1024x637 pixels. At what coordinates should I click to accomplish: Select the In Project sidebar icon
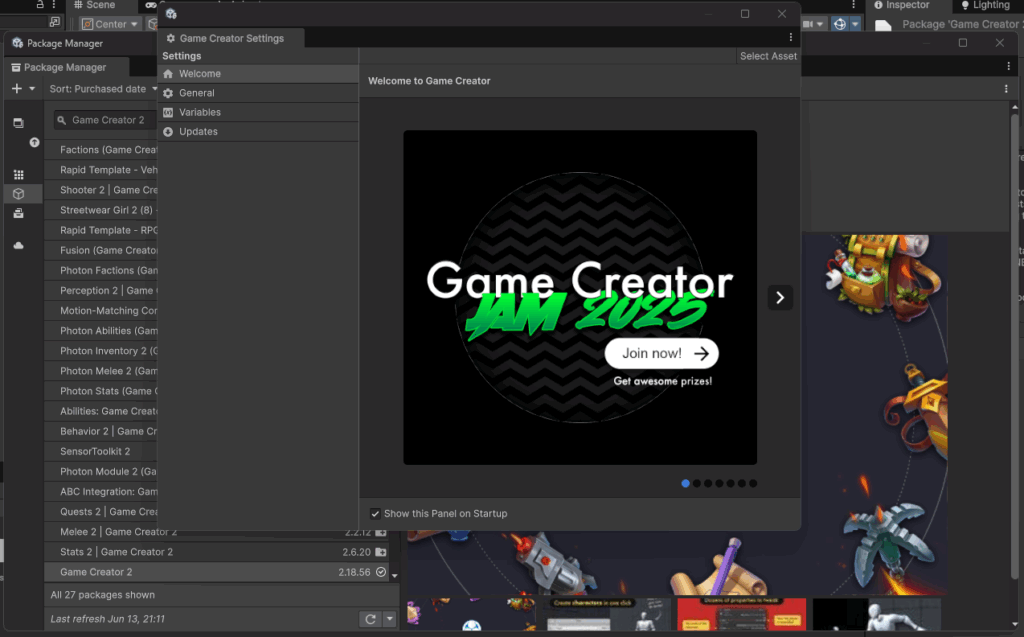click(x=18, y=123)
